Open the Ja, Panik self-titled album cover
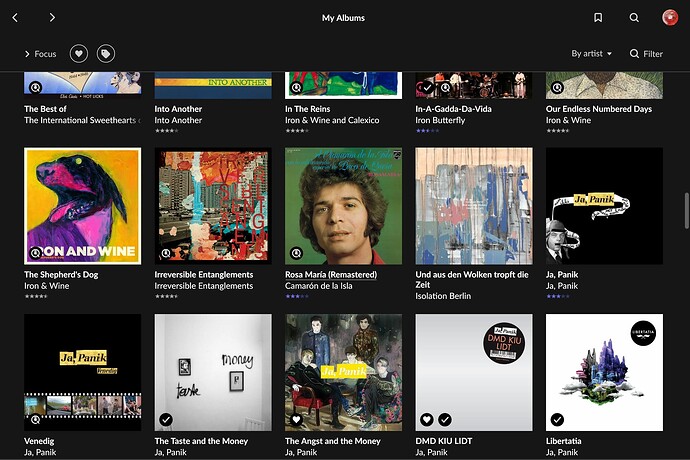This screenshot has width=690, height=460. click(x=604, y=206)
